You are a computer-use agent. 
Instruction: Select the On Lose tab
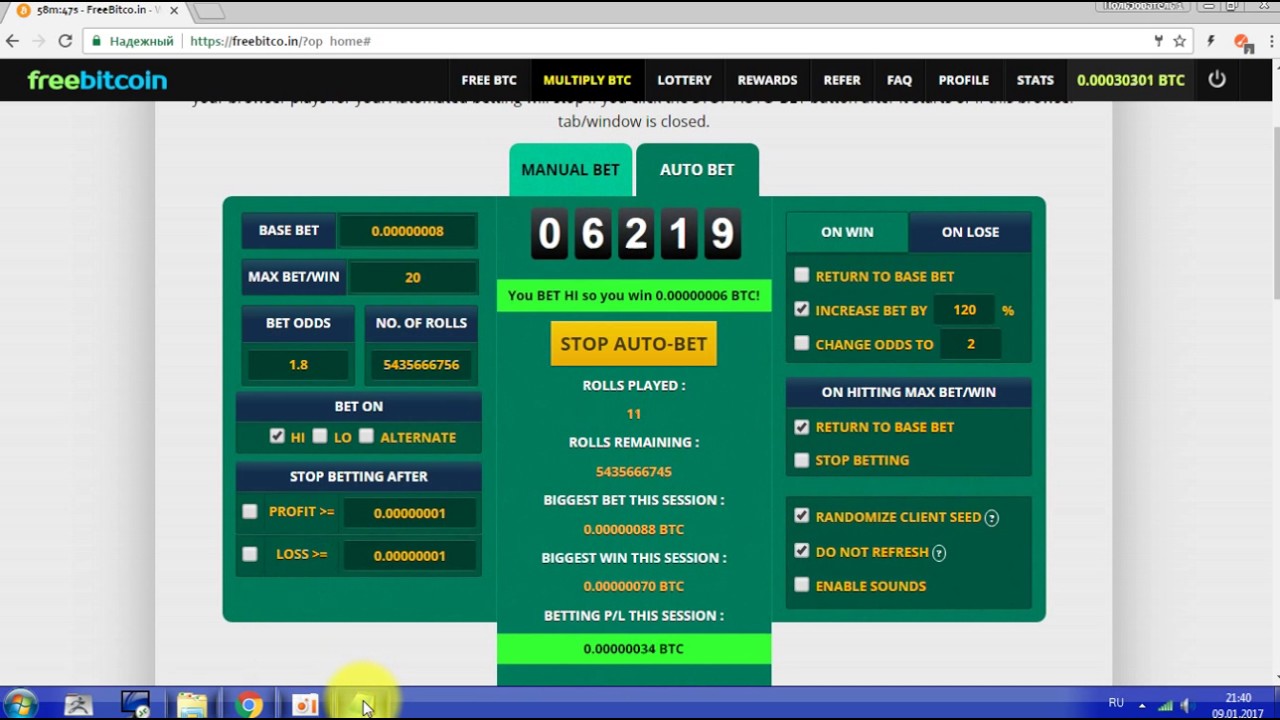click(x=970, y=232)
